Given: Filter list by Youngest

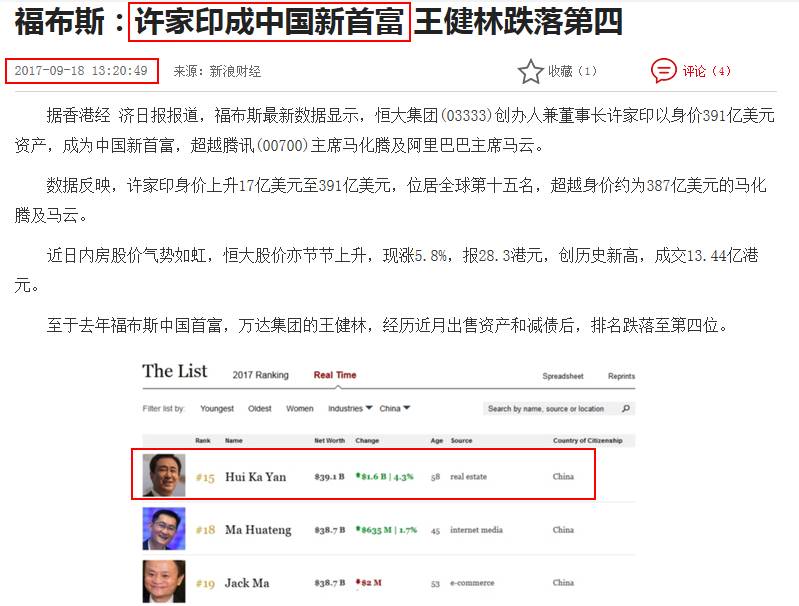Looking at the screenshot, I should coord(217,409).
